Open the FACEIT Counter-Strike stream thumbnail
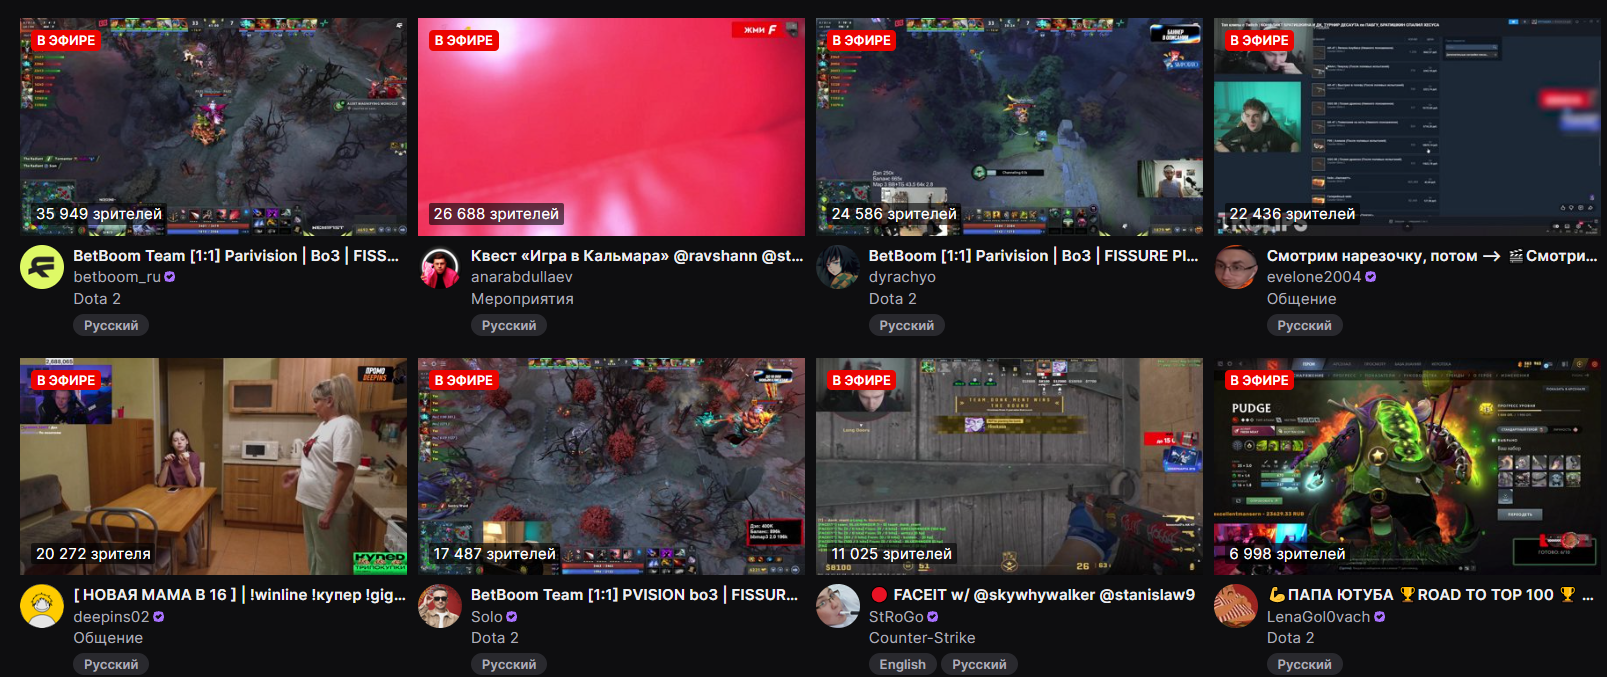This screenshot has height=677, width=1607. [x=1009, y=467]
